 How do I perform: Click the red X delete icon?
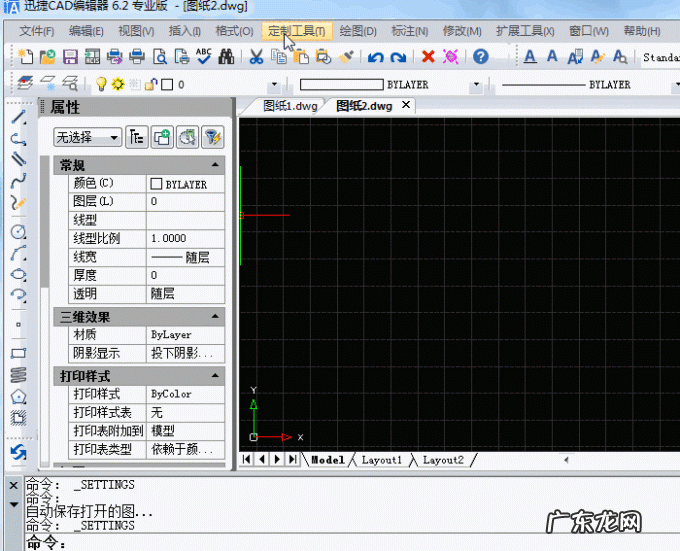pos(428,57)
